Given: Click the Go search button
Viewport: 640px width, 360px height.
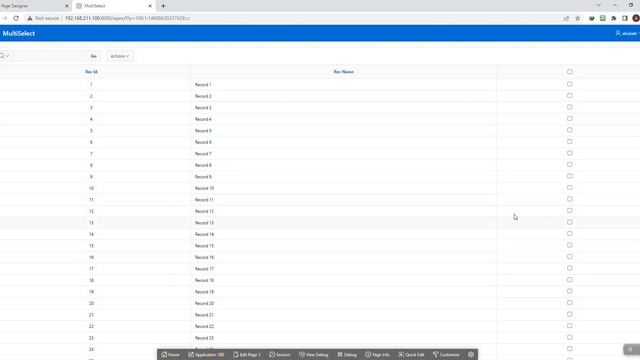Looking at the screenshot, I should click(x=93, y=56).
